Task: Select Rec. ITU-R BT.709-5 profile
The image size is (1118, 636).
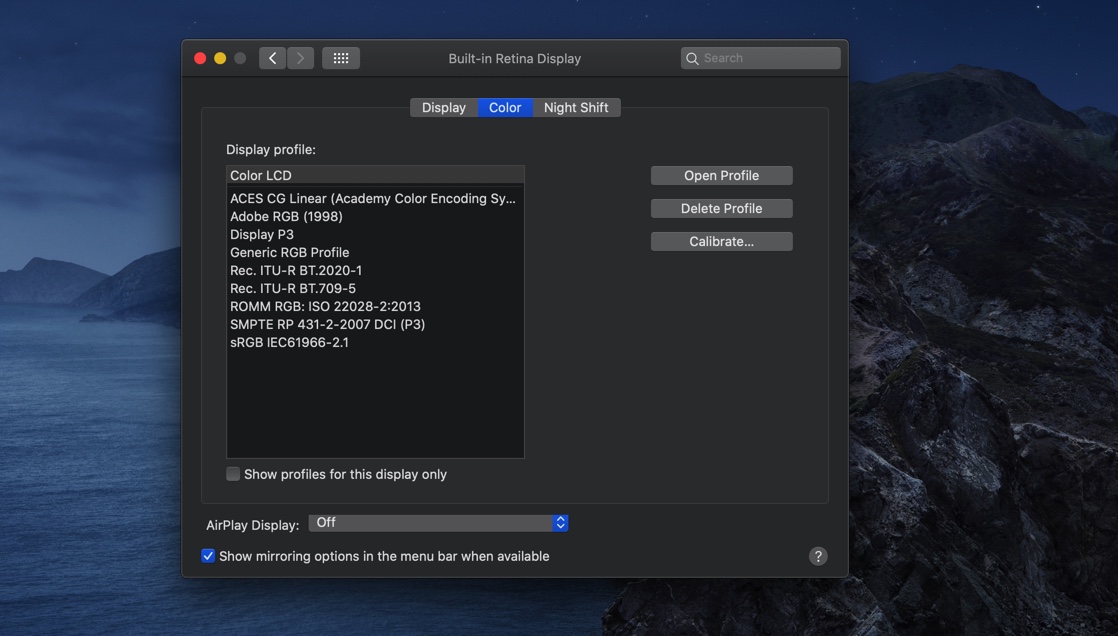Action: [375, 289]
